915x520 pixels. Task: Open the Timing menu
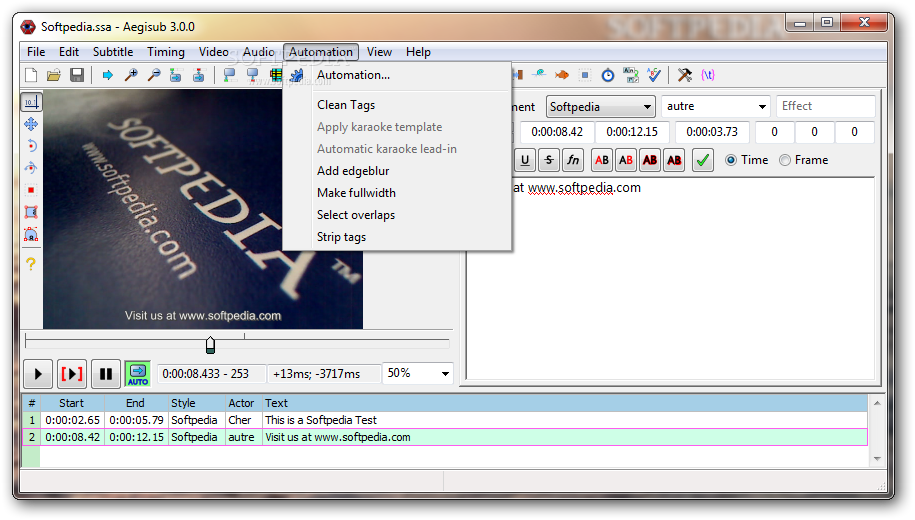click(166, 52)
